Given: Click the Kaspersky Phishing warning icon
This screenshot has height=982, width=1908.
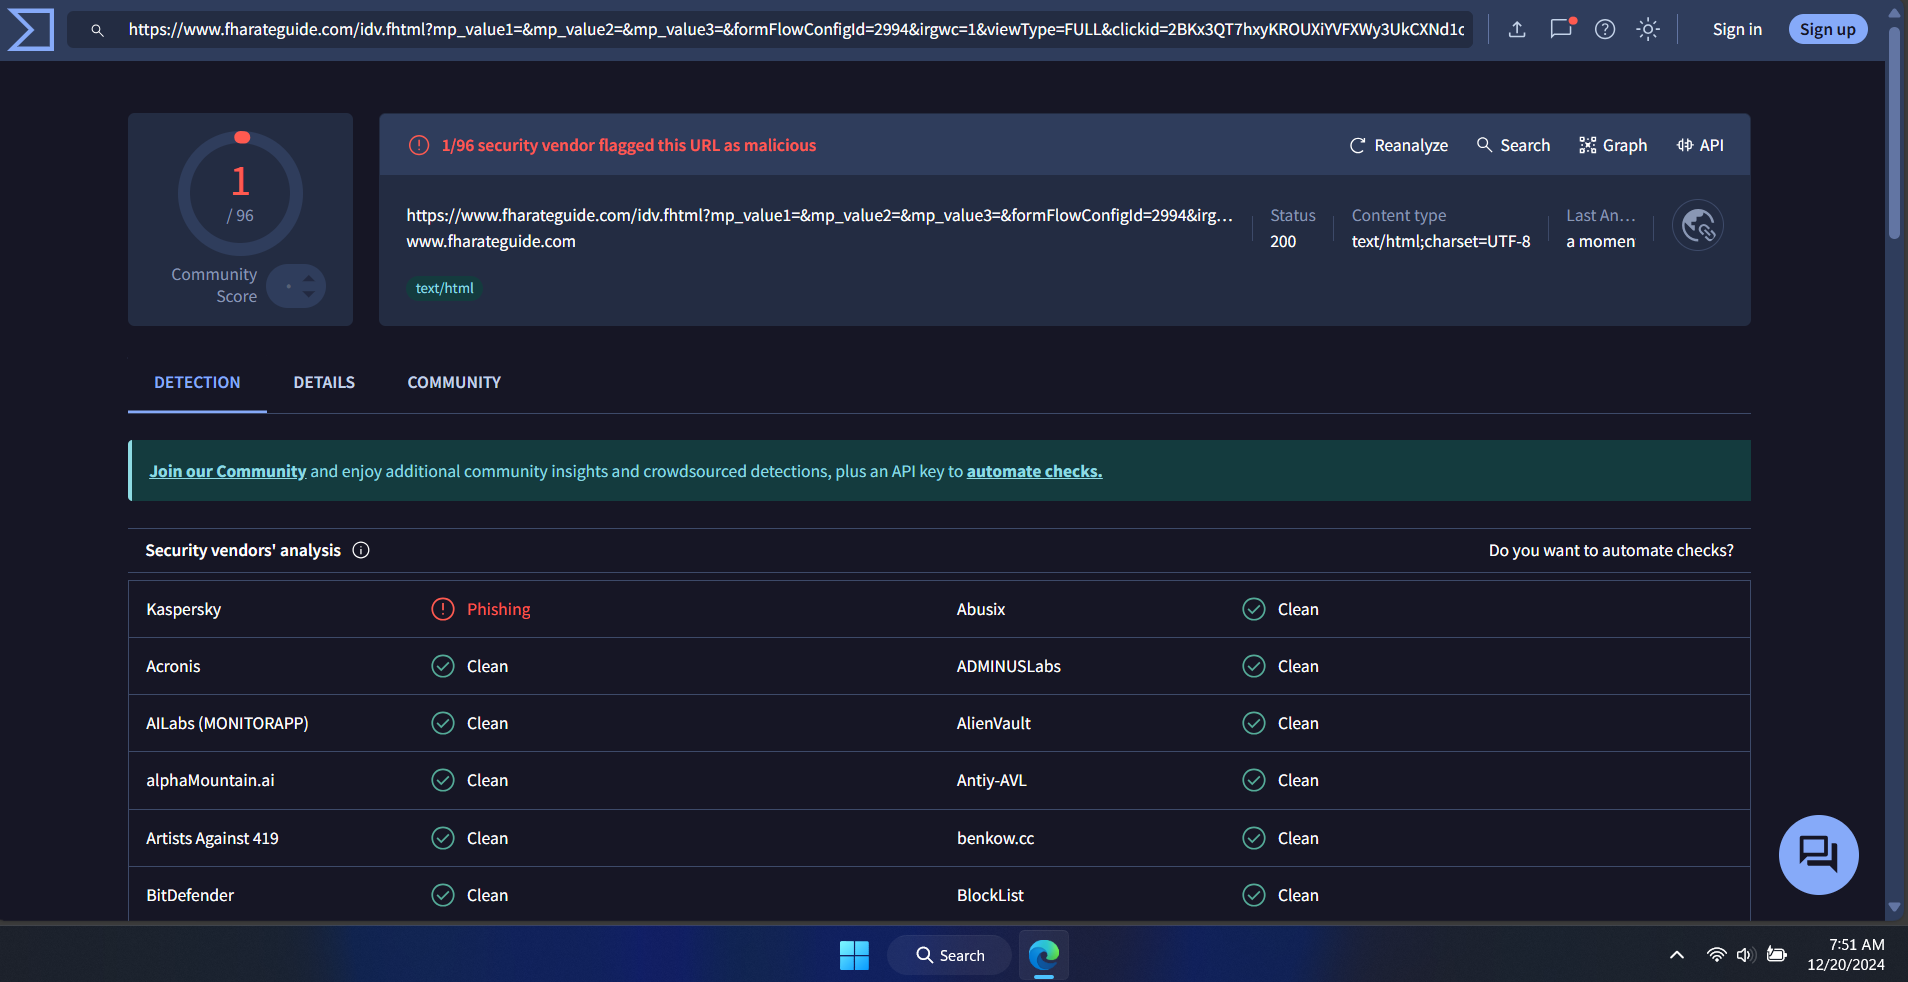Looking at the screenshot, I should click(442, 609).
